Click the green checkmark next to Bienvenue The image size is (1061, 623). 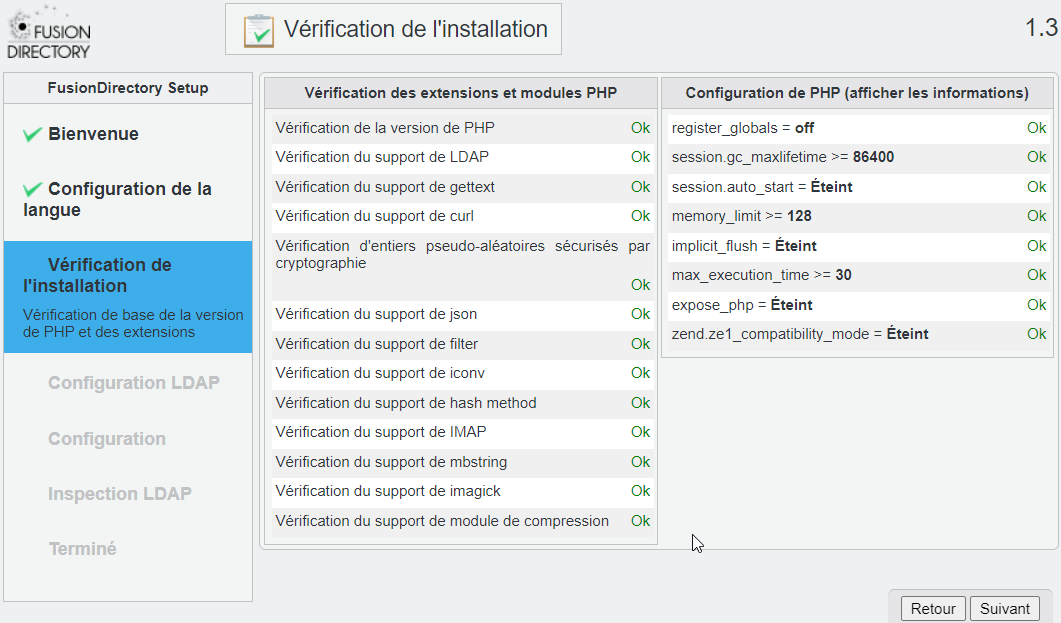(x=32, y=135)
